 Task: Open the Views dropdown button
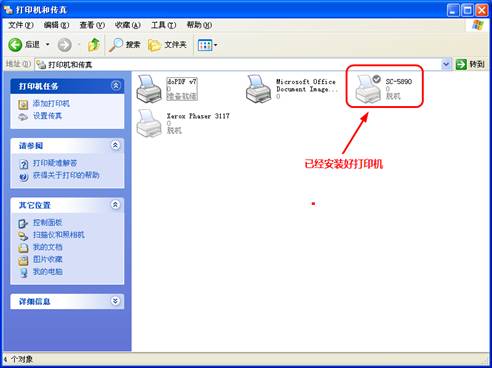pyautogui.click(x=207, y=45)
